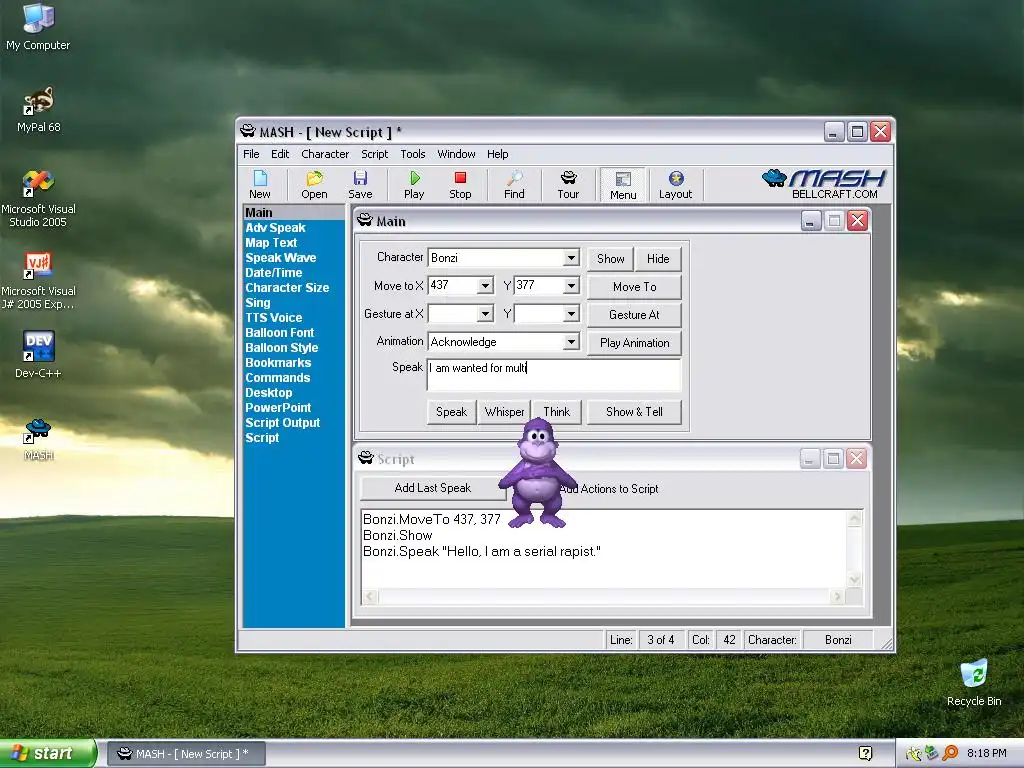Viewport: 1024px width, 768px height.
Task: Click the MASH title bar application icon
Action: pos(248,131)
